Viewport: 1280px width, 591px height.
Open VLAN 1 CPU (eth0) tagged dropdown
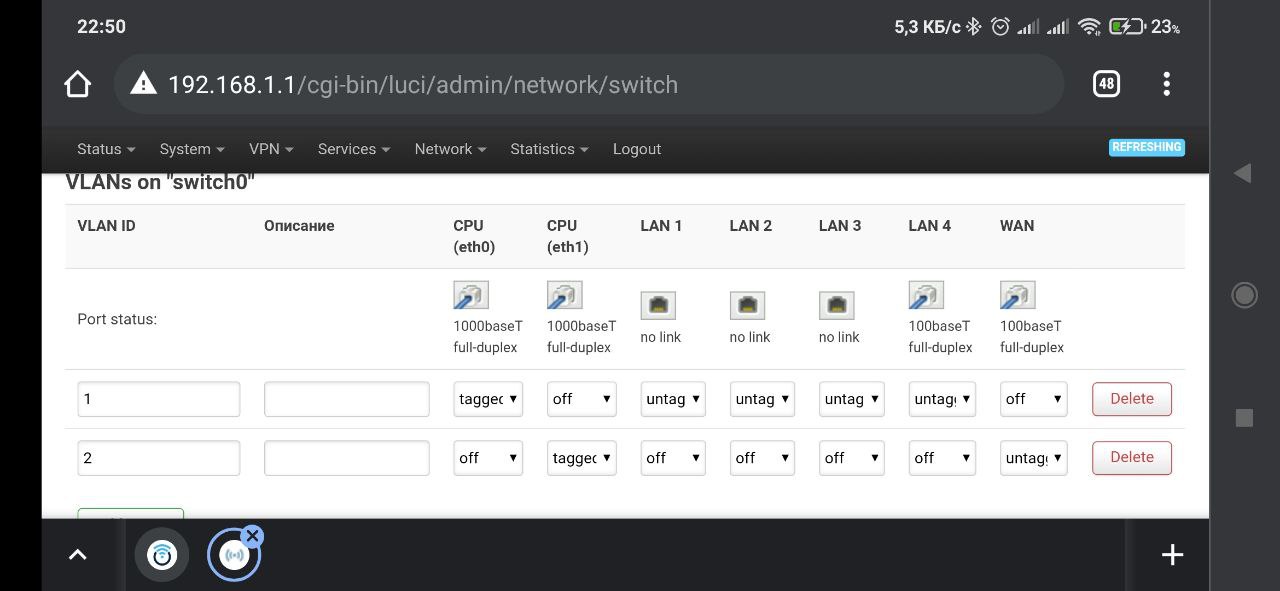pyautogui.click(x=488, y=399)
